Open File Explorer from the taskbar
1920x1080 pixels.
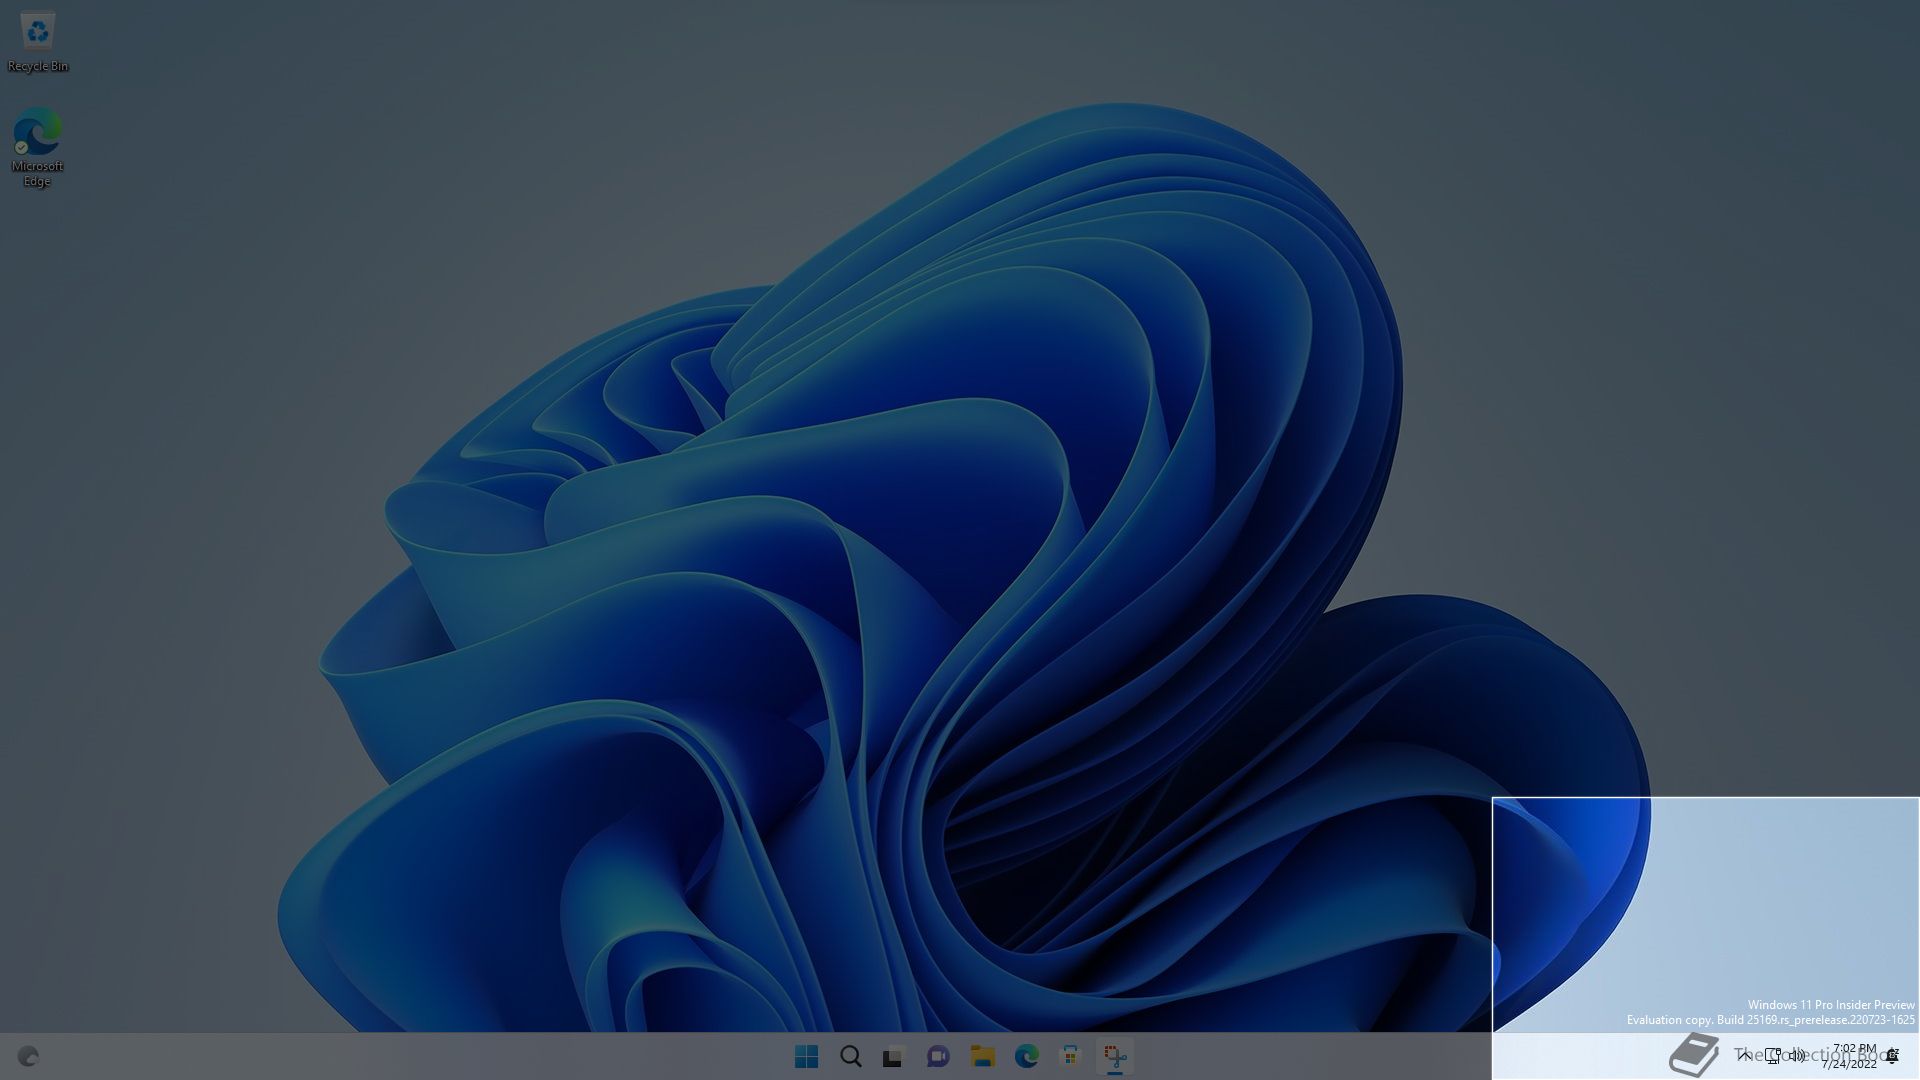pos(982,1056)
